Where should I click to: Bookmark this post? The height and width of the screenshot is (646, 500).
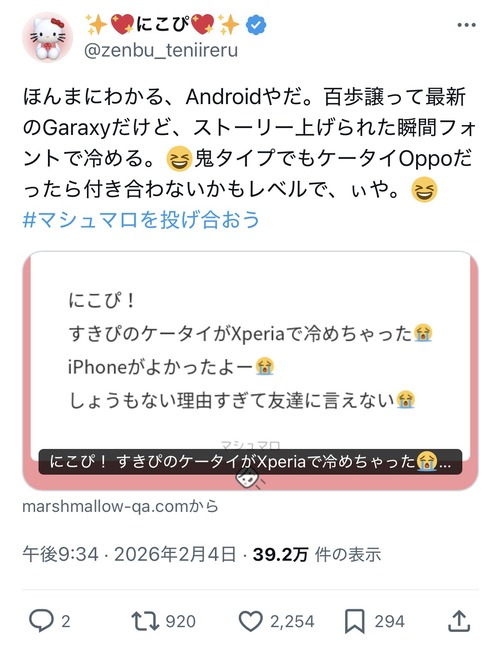[x=355, y=621]
